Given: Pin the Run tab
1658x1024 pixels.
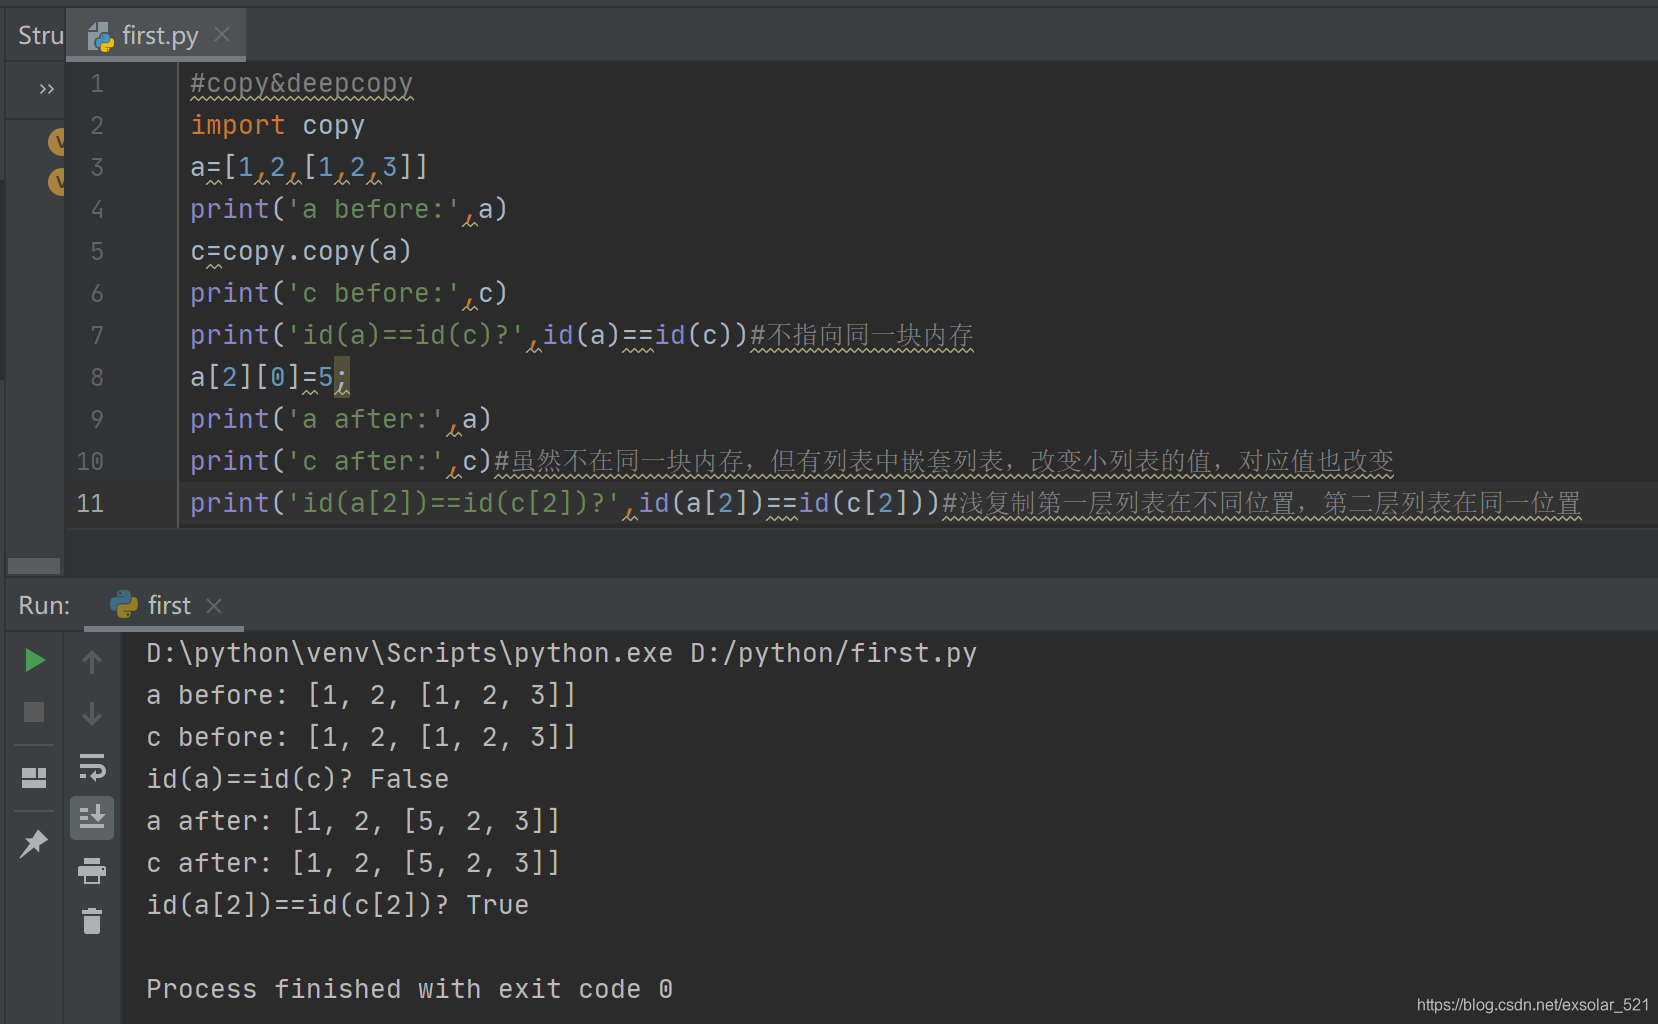Looking at the screenshot, I should click(x=34, y=843).
